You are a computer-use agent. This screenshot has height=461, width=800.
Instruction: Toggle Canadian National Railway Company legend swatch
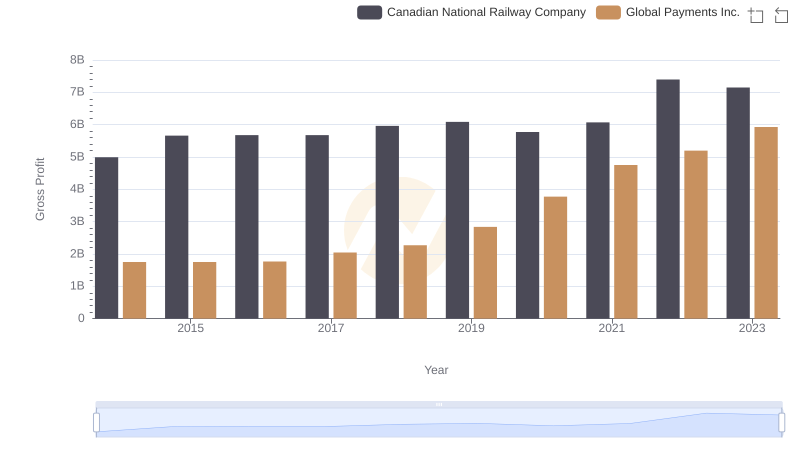(369, 12)
